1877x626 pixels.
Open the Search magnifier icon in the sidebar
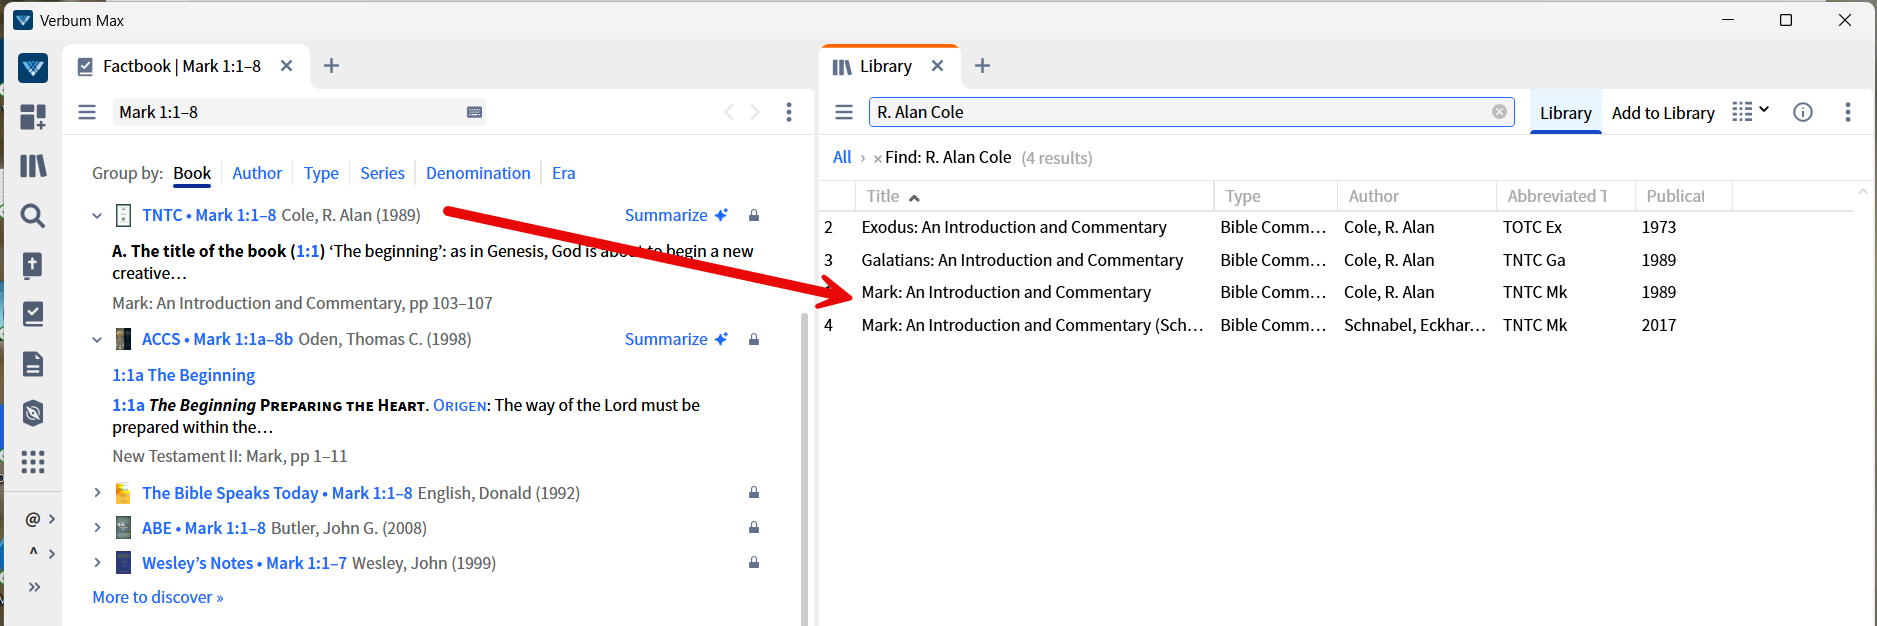click(33, 215)
